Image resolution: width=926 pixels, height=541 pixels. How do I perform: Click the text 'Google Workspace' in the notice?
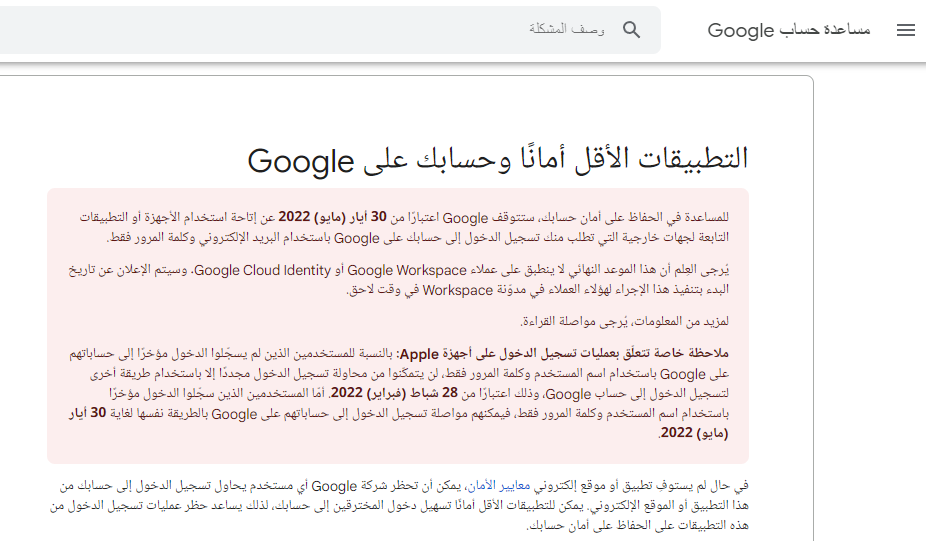(407, 270)
